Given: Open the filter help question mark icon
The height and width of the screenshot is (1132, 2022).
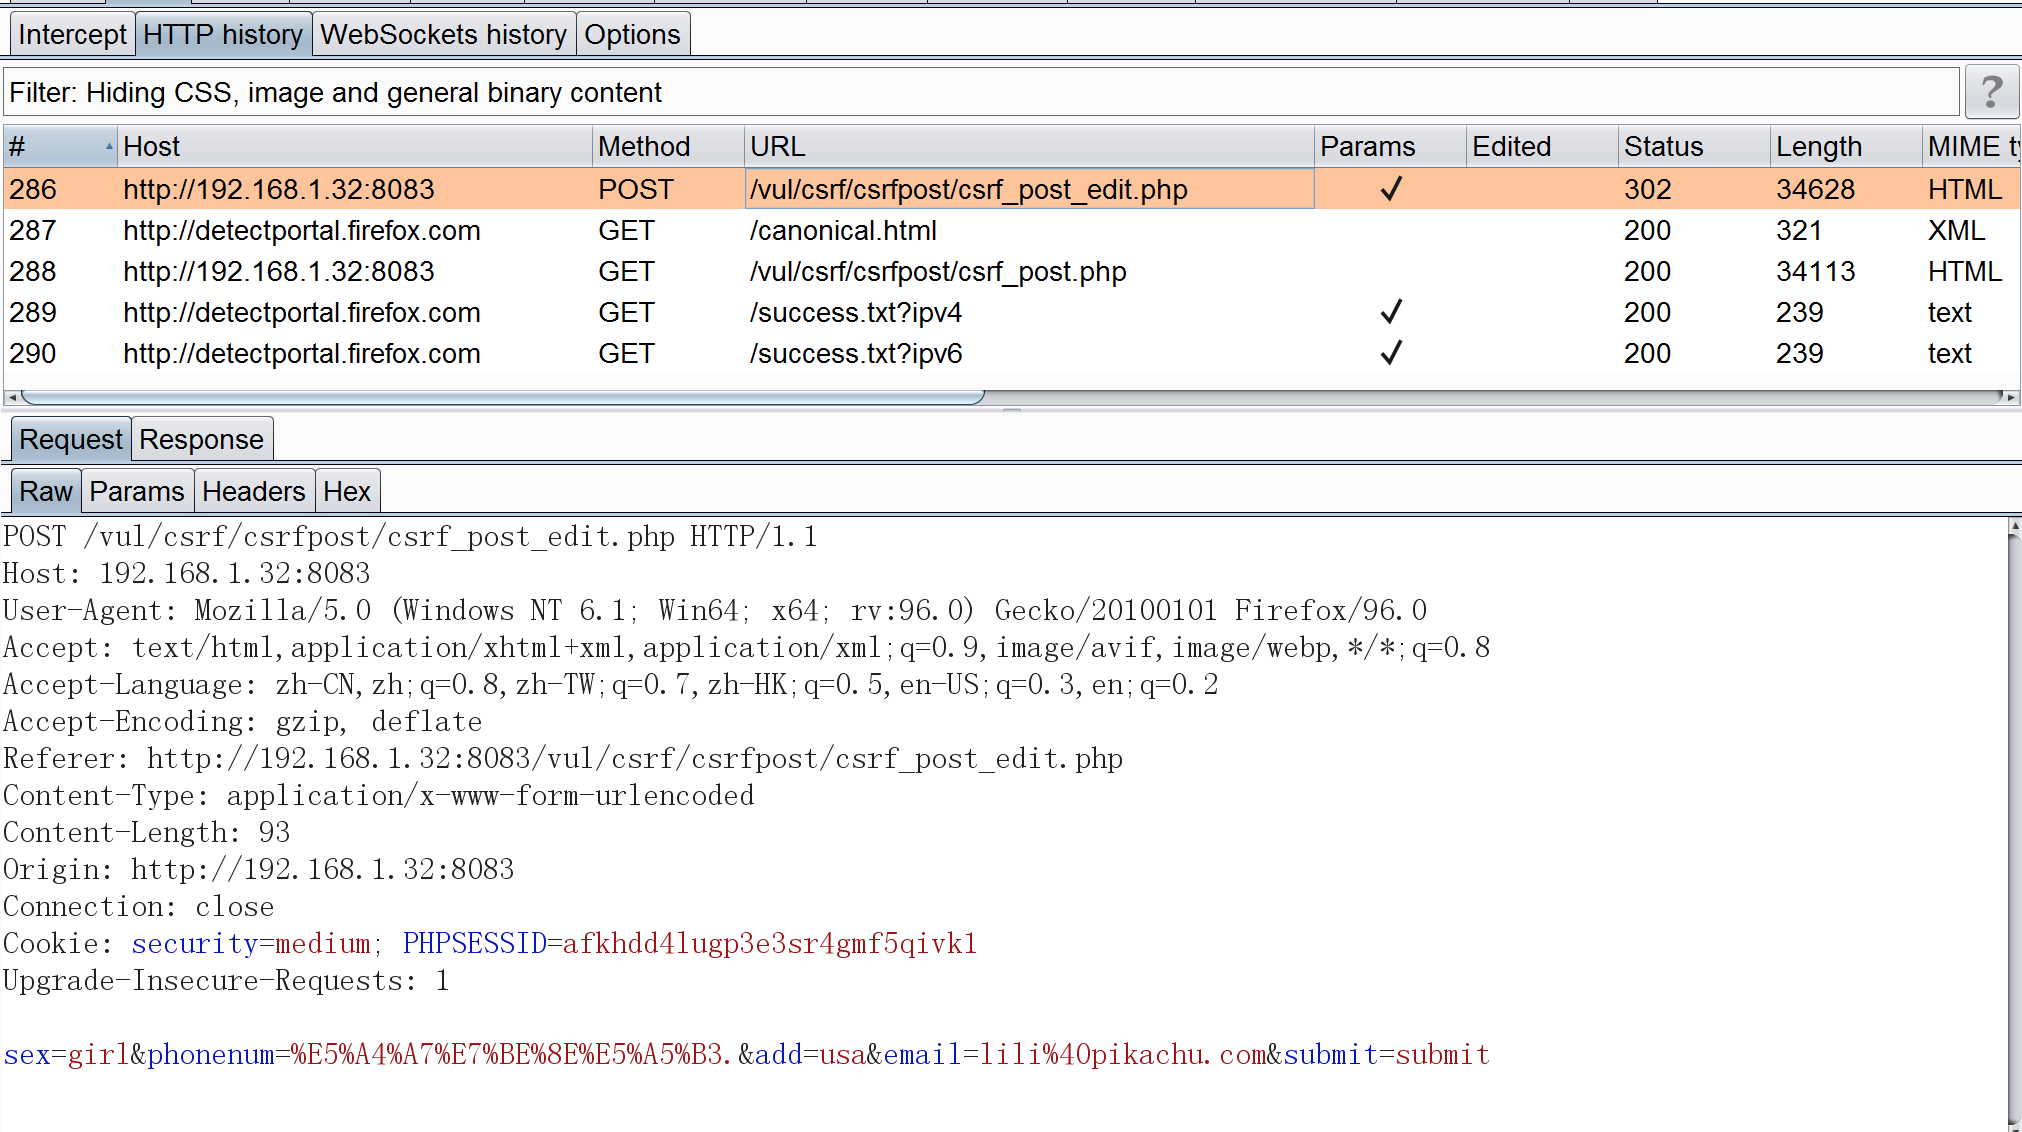Looking at the screenshot, I should (x=1992, y=91).
